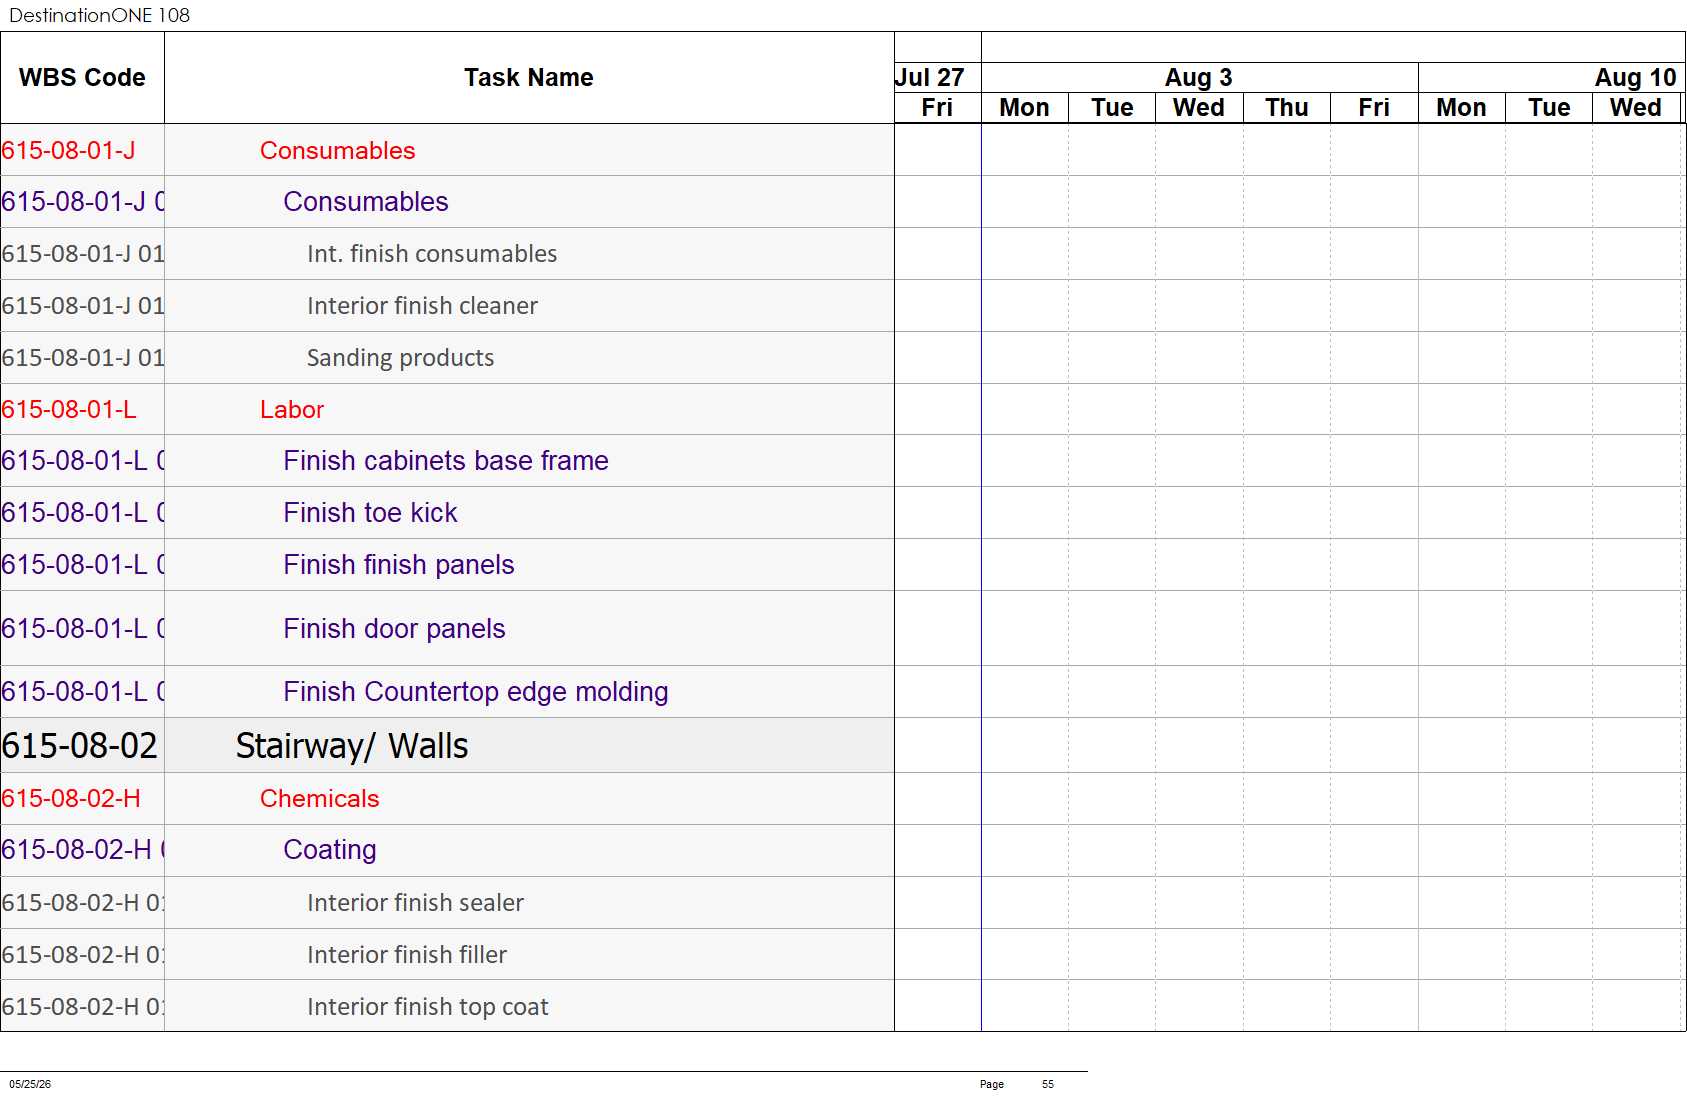Select Finish Countertop edge molding task
This screenshot has width=1687, height=1097.
click(x=475, y=692)
